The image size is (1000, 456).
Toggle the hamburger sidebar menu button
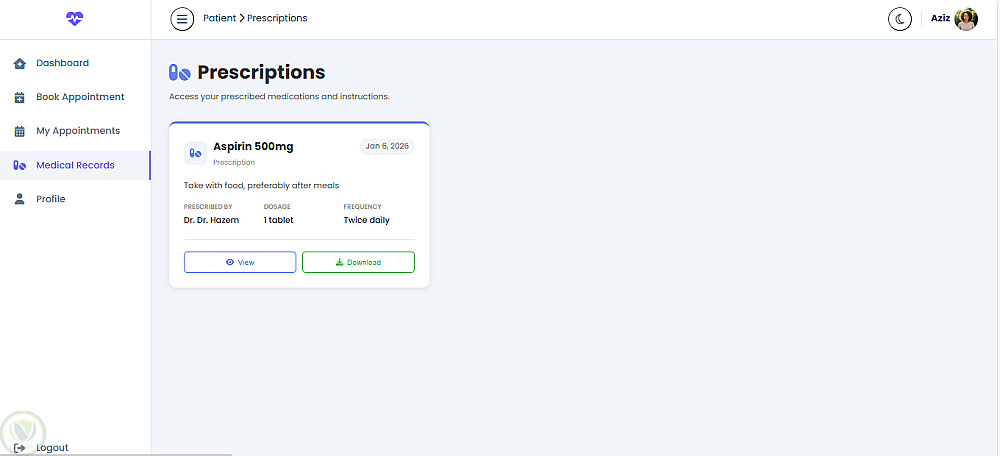[x=182, y=18]
